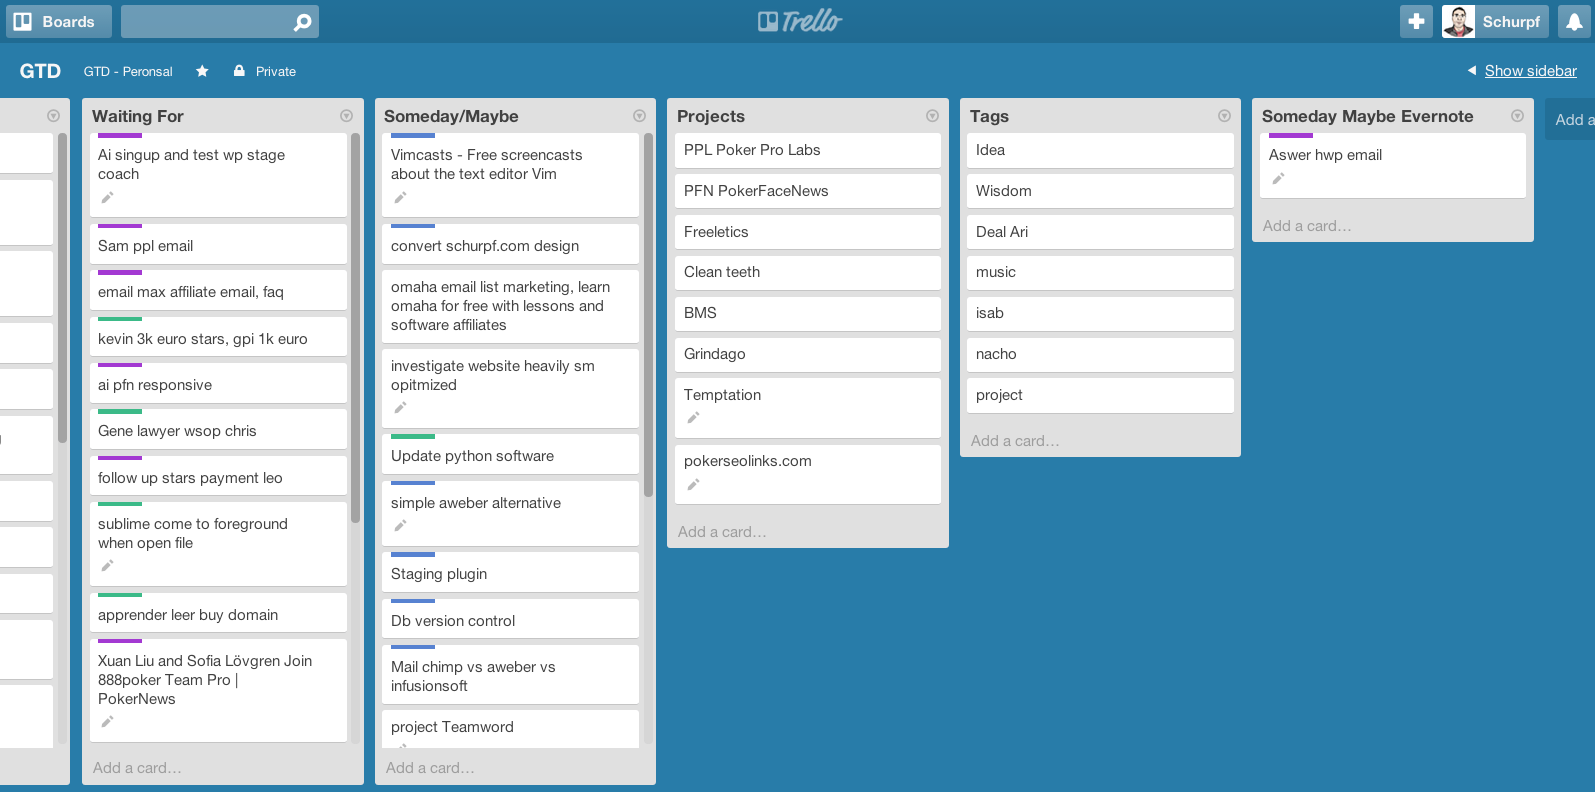Screen dimensions: 1595x792
Task: Open nacho tag card
Action: 1100,354
